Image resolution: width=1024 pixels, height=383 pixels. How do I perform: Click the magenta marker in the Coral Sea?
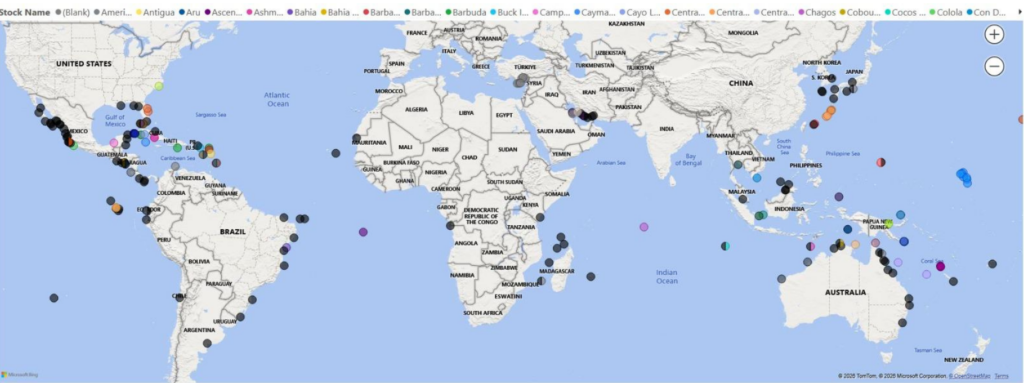pos(940,266)
